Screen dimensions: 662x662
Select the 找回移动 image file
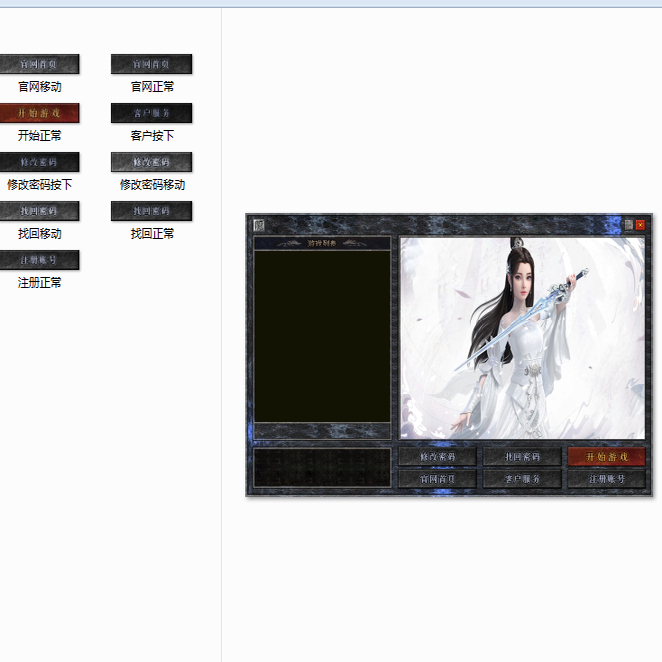[39, 211]
